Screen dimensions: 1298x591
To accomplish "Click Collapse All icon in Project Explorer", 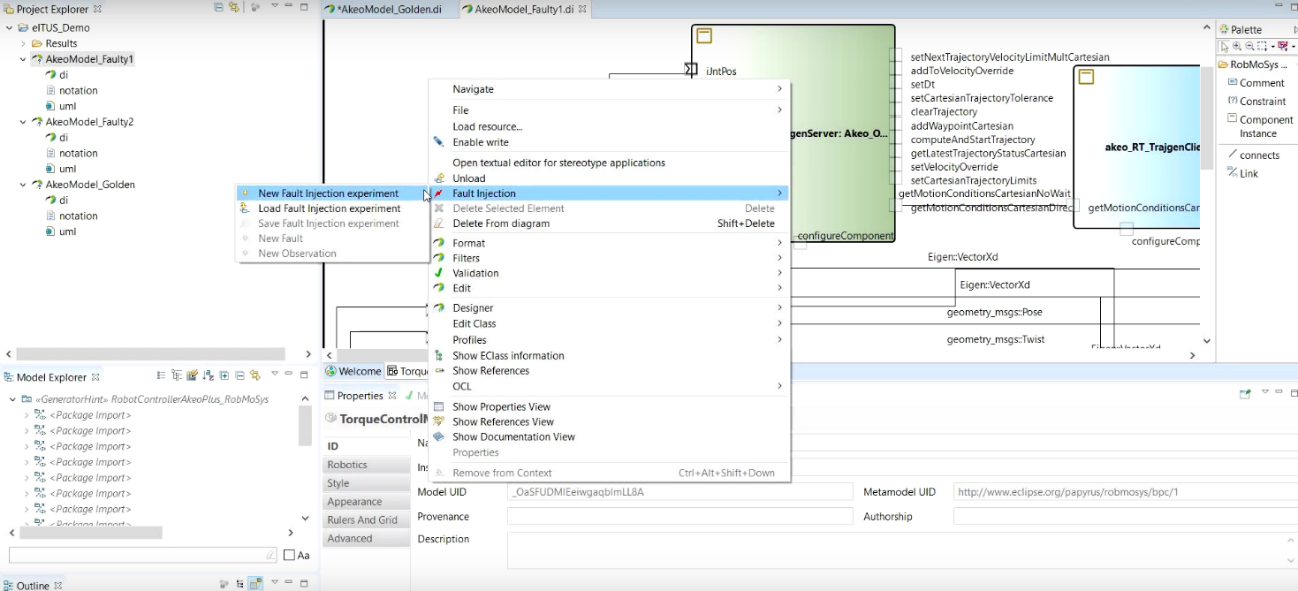I will 219,8.
